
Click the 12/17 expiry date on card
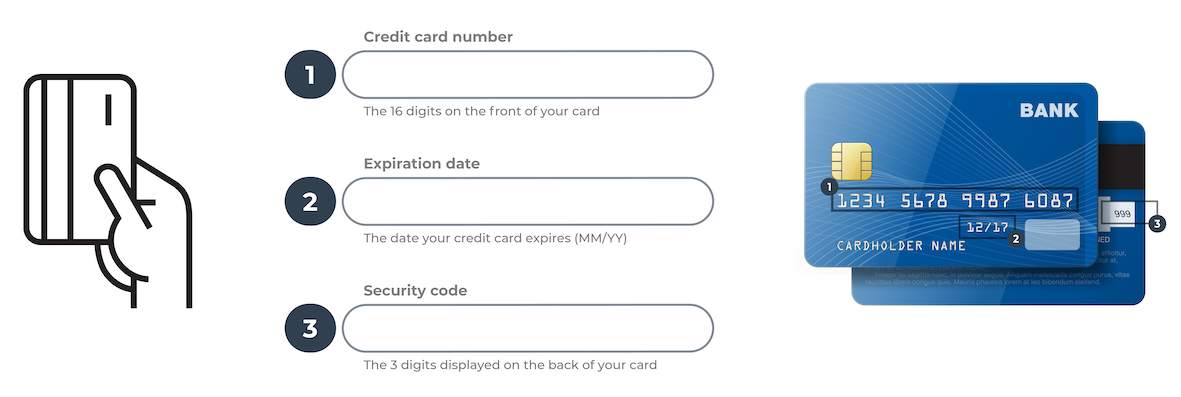[x=987, y=227]
